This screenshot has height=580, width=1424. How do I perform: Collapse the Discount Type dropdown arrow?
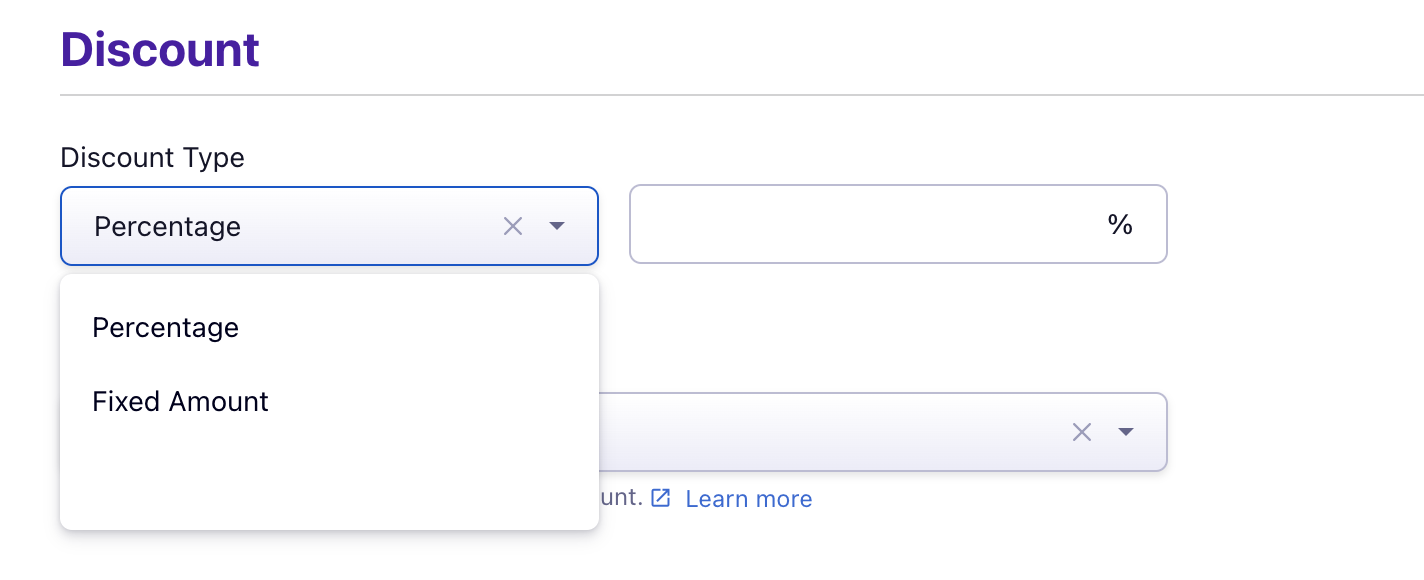(x=558, y=227)
